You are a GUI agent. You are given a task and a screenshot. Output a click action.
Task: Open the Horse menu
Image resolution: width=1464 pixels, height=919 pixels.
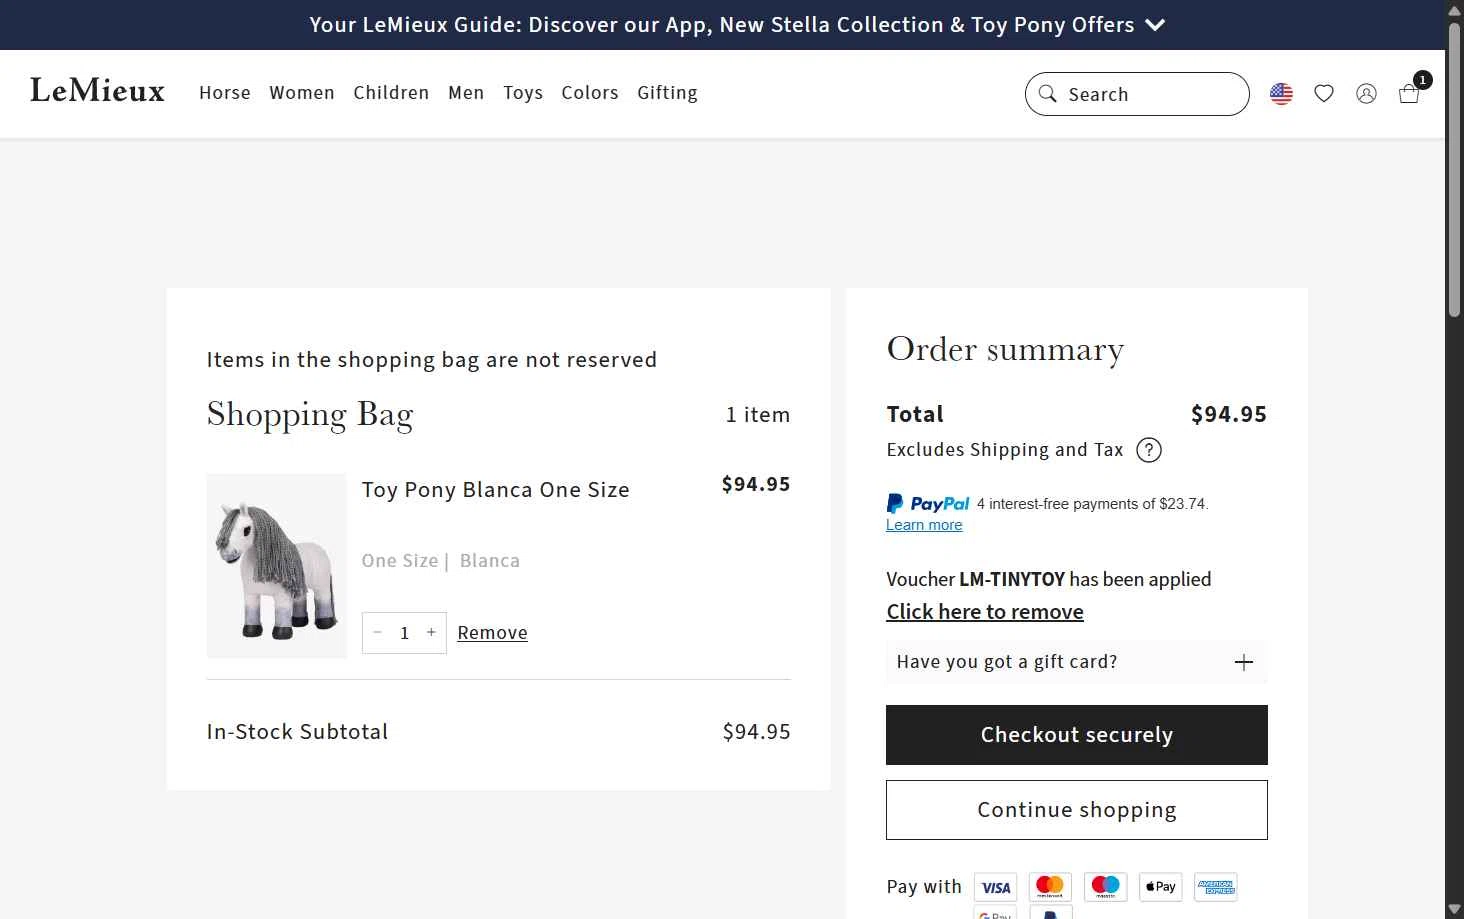pos(225,93)
